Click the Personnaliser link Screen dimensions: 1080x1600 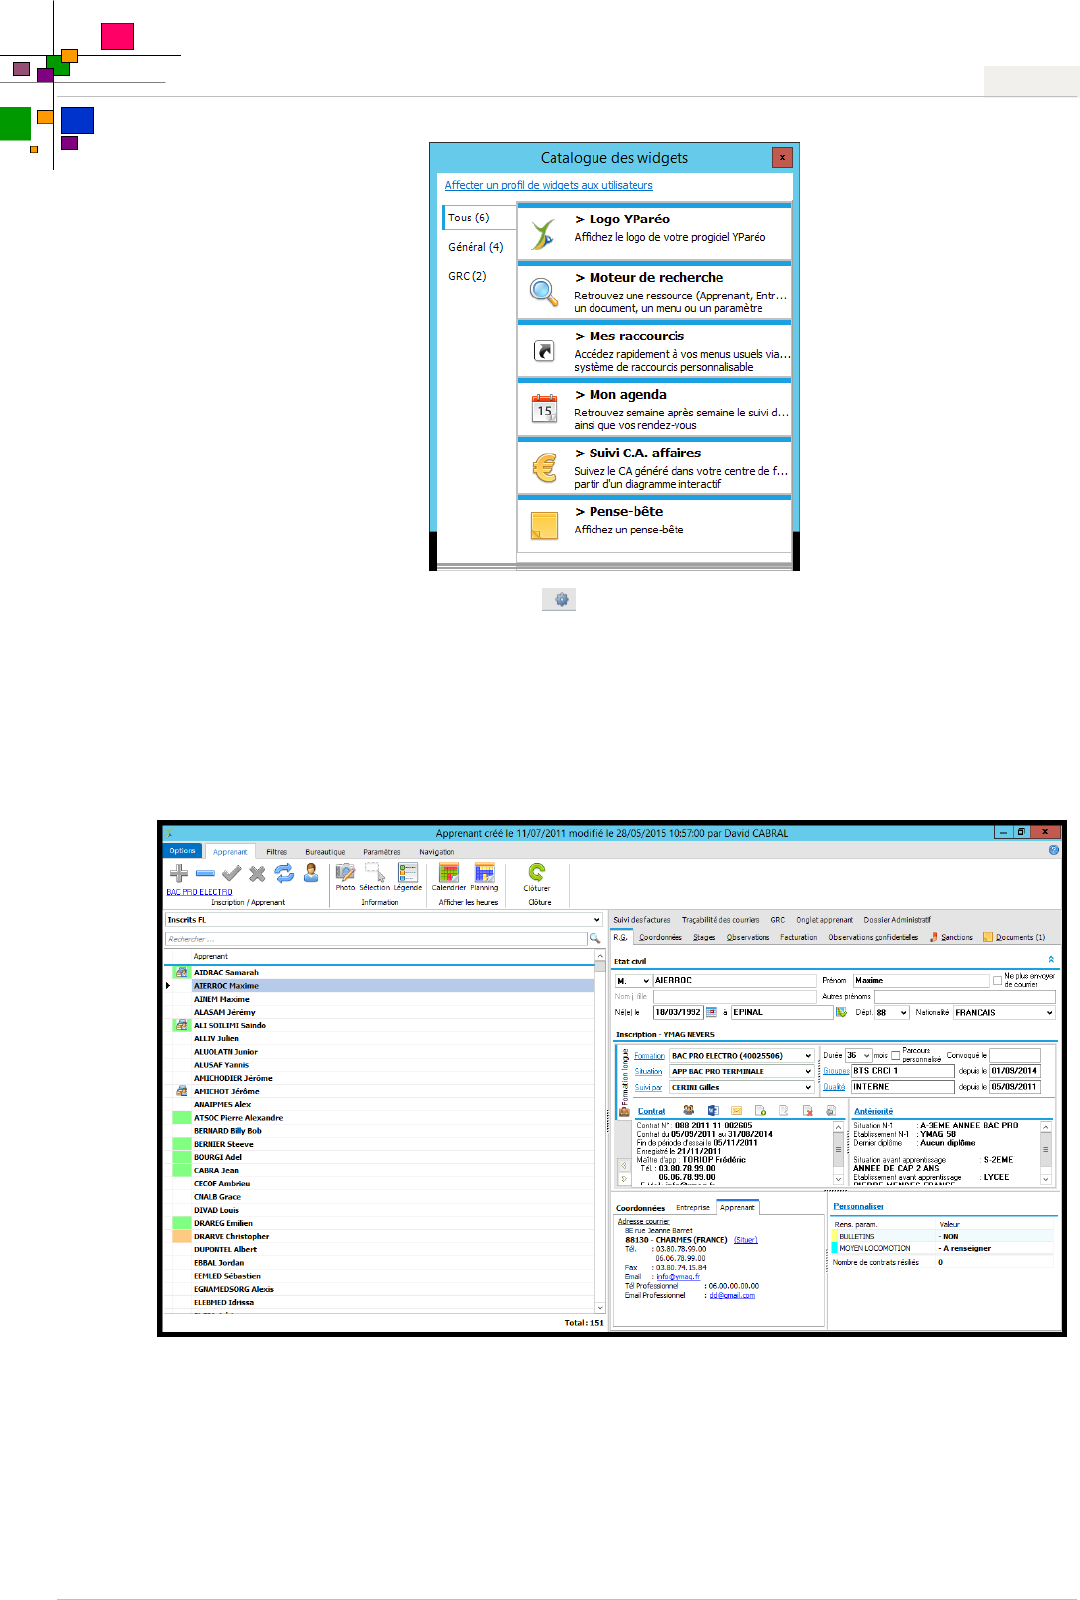tap(859, 1207)
